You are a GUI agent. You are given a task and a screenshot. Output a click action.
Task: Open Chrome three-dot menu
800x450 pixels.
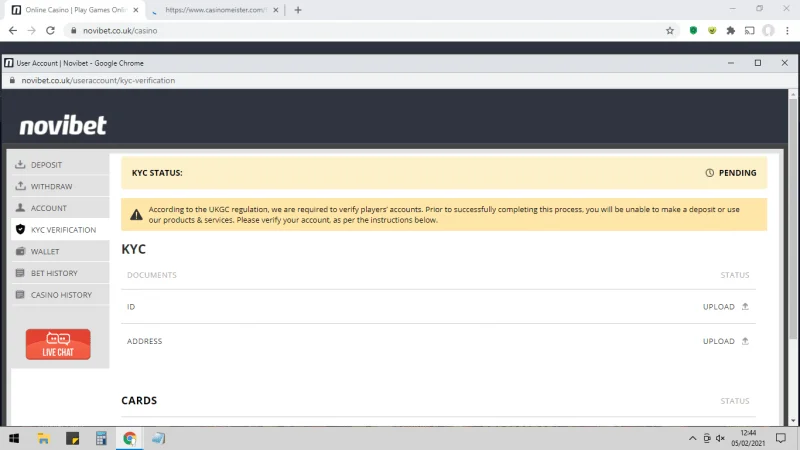pyautogui.click(x=787, y=31)
